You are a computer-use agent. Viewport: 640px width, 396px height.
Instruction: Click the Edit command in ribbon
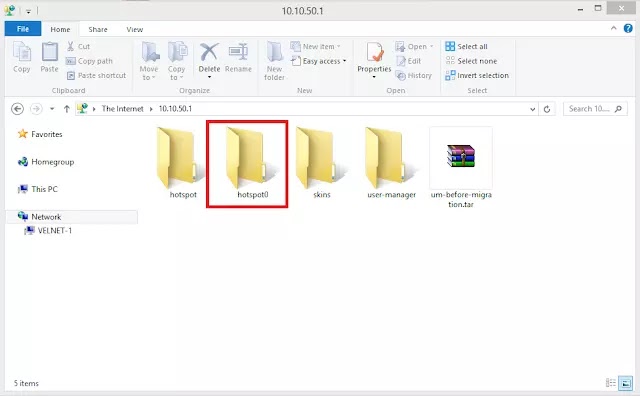point(408,61)
